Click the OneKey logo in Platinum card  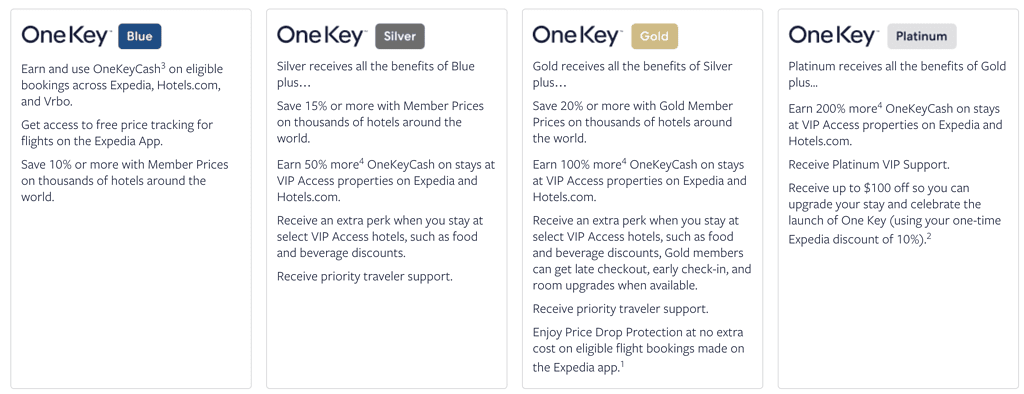(835, 37)
